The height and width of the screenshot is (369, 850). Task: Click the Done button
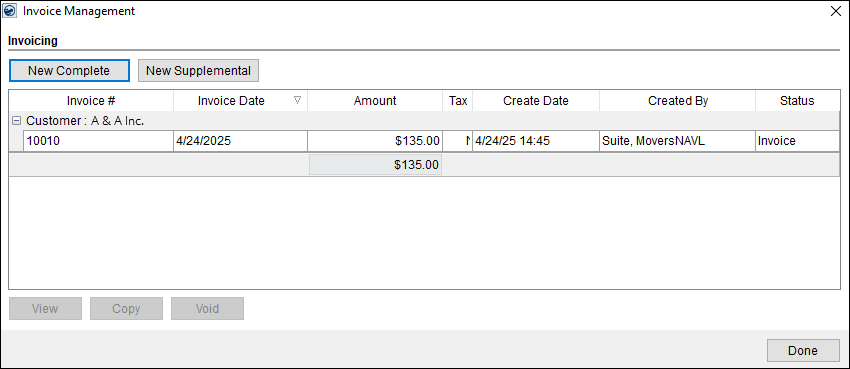[803, 351]
